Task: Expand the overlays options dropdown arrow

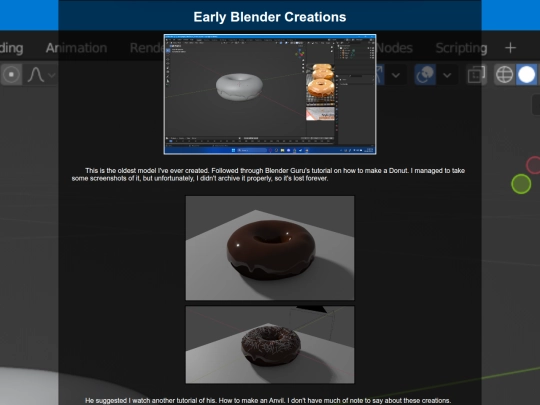Action: click(x=447, y=75)
